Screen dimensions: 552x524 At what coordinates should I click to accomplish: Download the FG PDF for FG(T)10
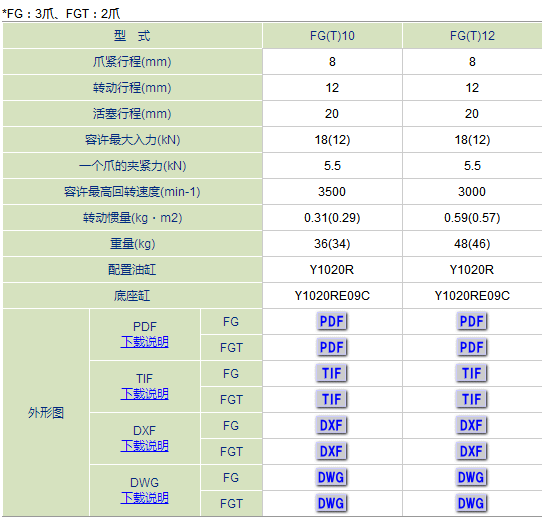332,321
